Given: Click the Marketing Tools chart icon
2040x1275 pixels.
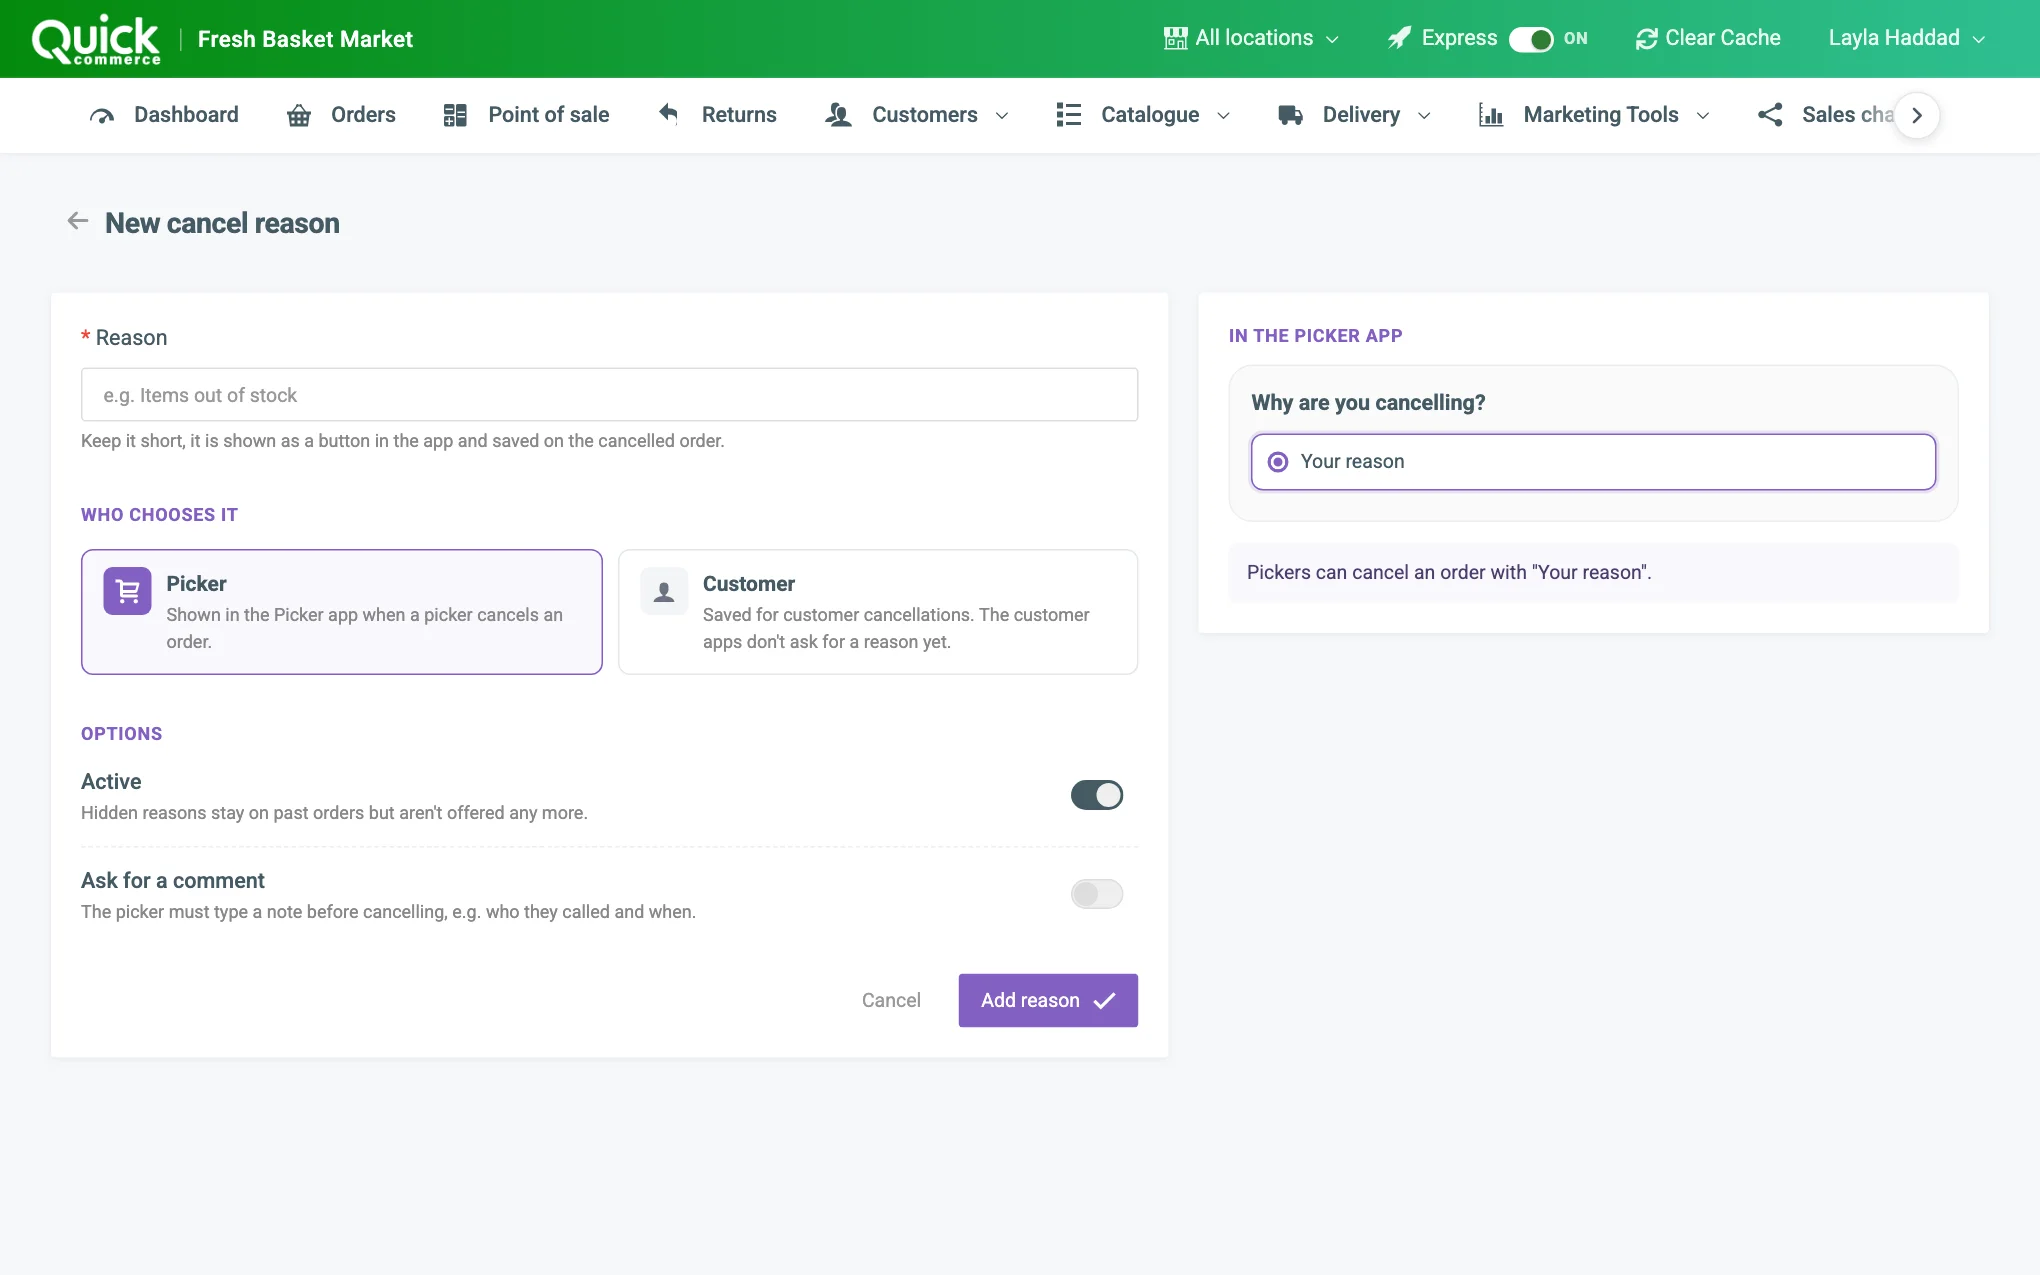Looking at the screenshot, I should tap(1491, 115).
